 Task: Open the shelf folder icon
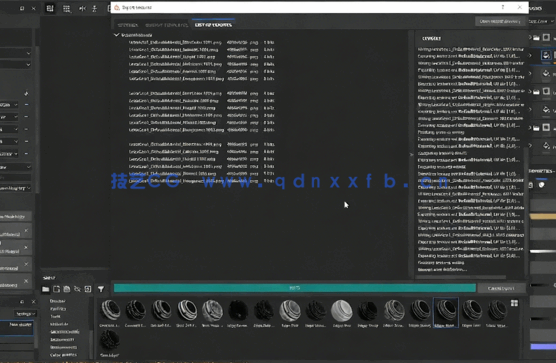tap(45, 289)
